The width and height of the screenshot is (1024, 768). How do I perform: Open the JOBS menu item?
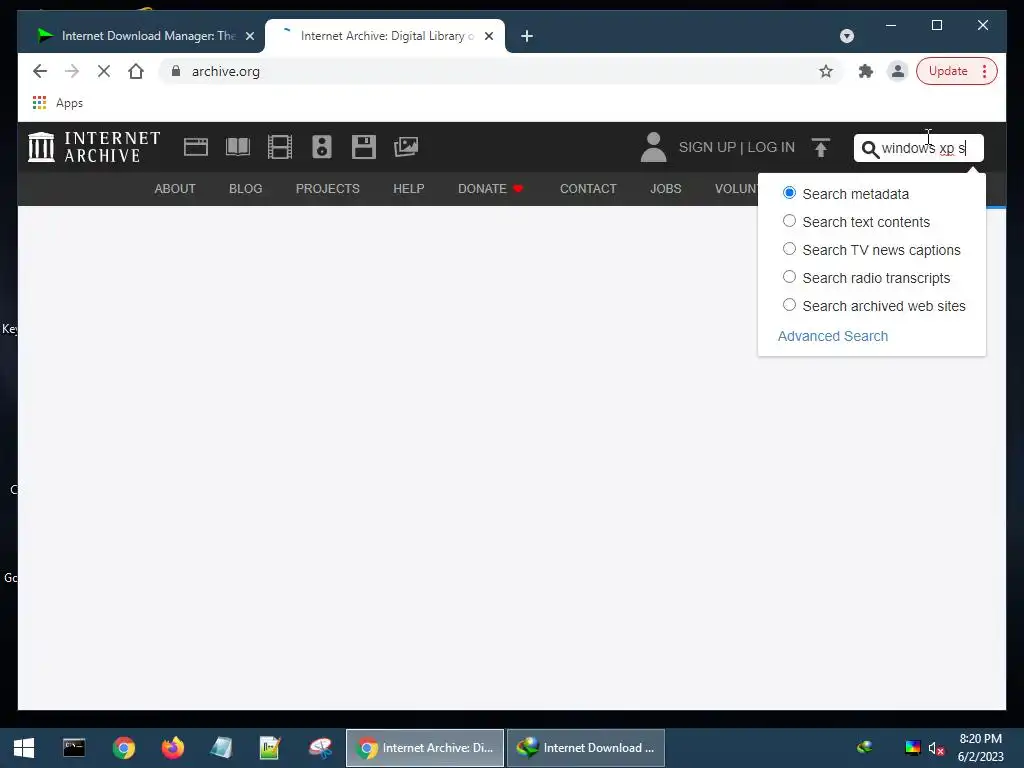tap(665, 189)
